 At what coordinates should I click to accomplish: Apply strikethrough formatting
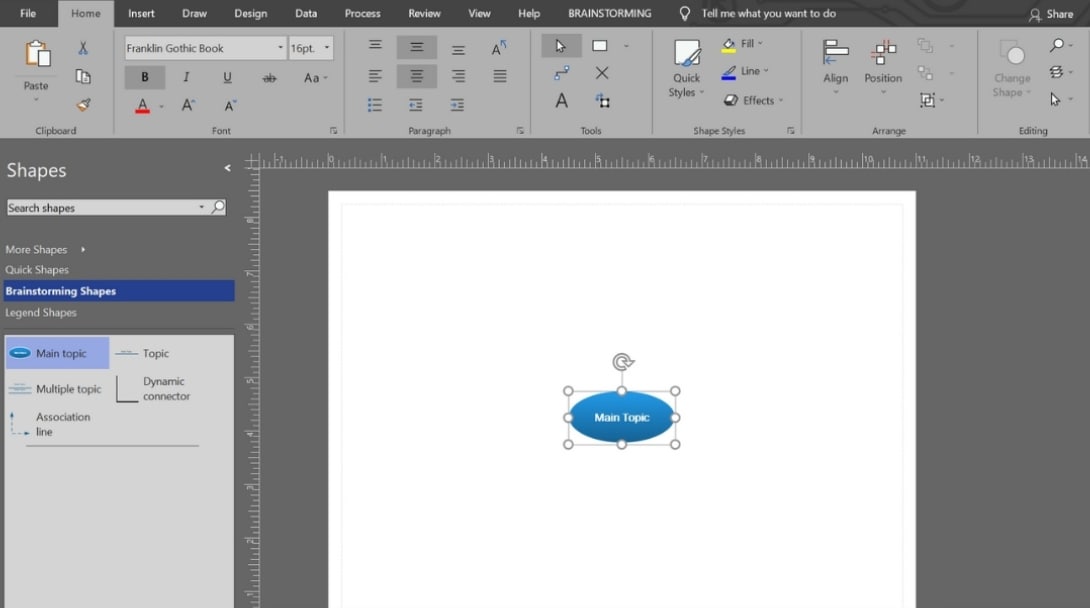[x=269, y=78]
